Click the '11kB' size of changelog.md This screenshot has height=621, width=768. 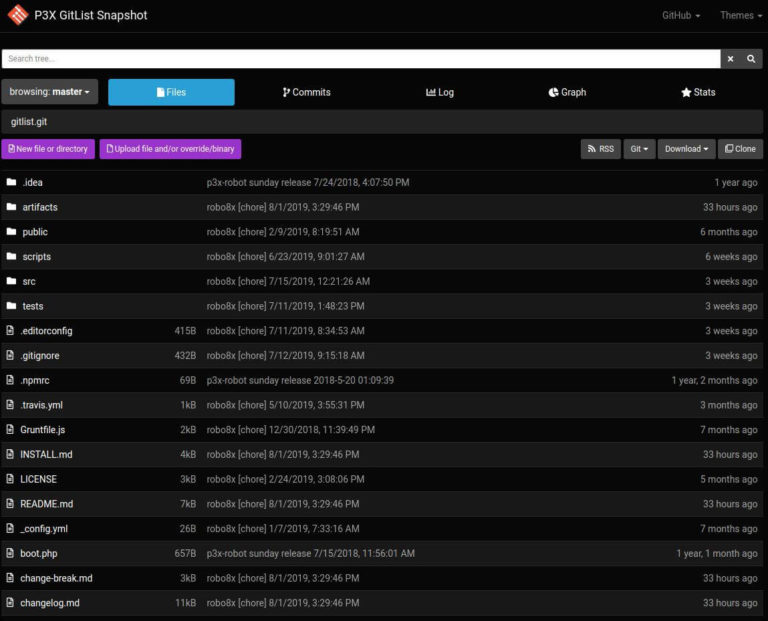[x=186, y=603]
